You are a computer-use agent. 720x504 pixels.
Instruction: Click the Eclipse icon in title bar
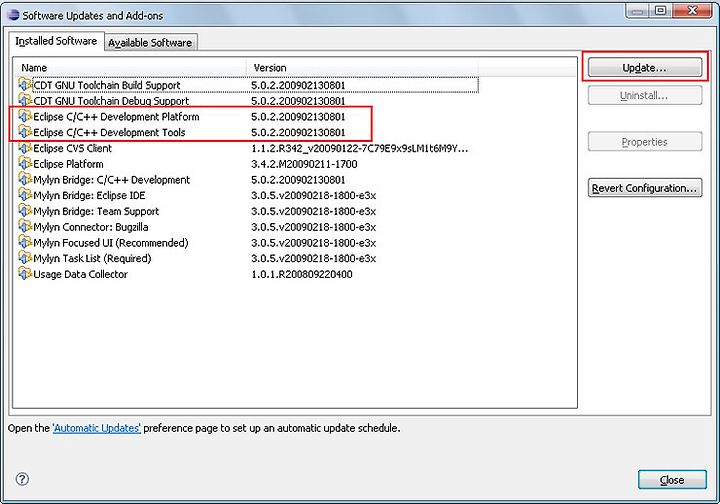coord(14,15)
